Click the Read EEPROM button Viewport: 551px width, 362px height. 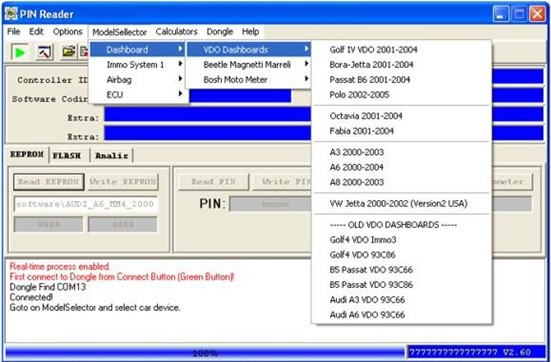[x=49, y=182]
